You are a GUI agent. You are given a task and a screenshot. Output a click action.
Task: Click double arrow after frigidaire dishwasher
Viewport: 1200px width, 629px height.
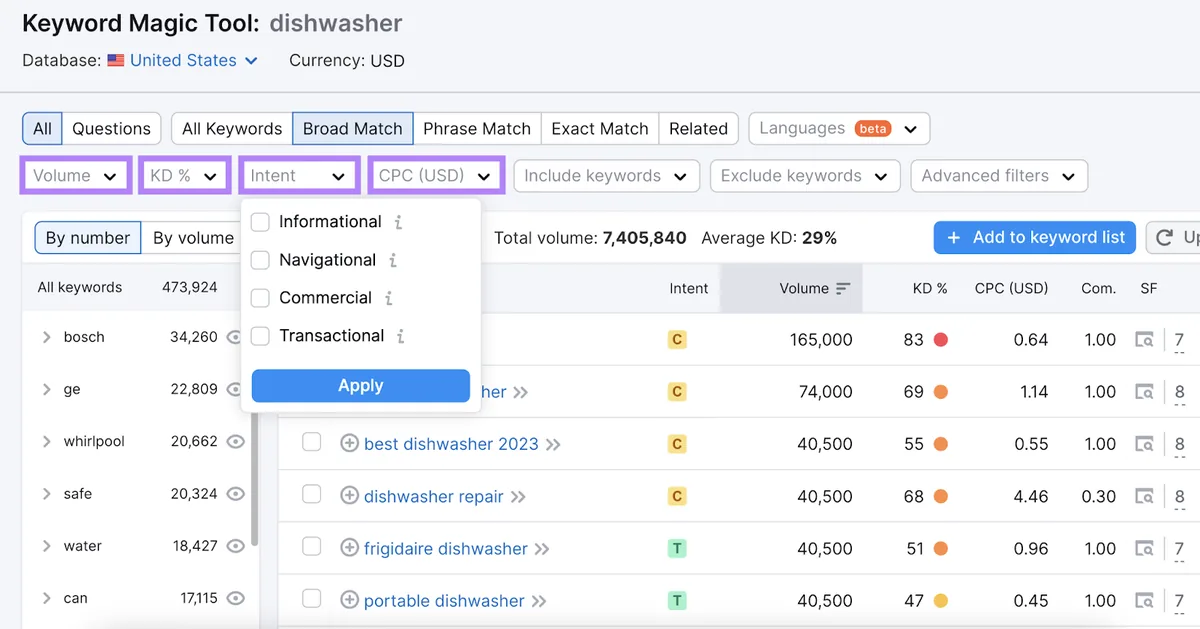pyautogui.click(x=542, y=549)
